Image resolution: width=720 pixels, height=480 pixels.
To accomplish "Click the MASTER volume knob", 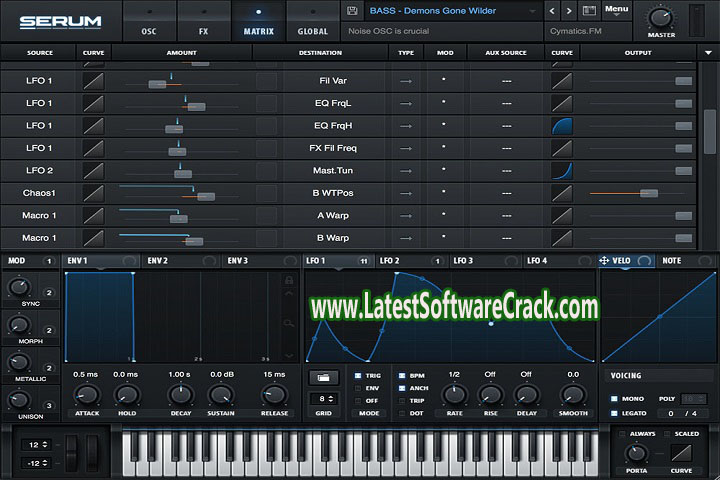I will tap(661, 18).
